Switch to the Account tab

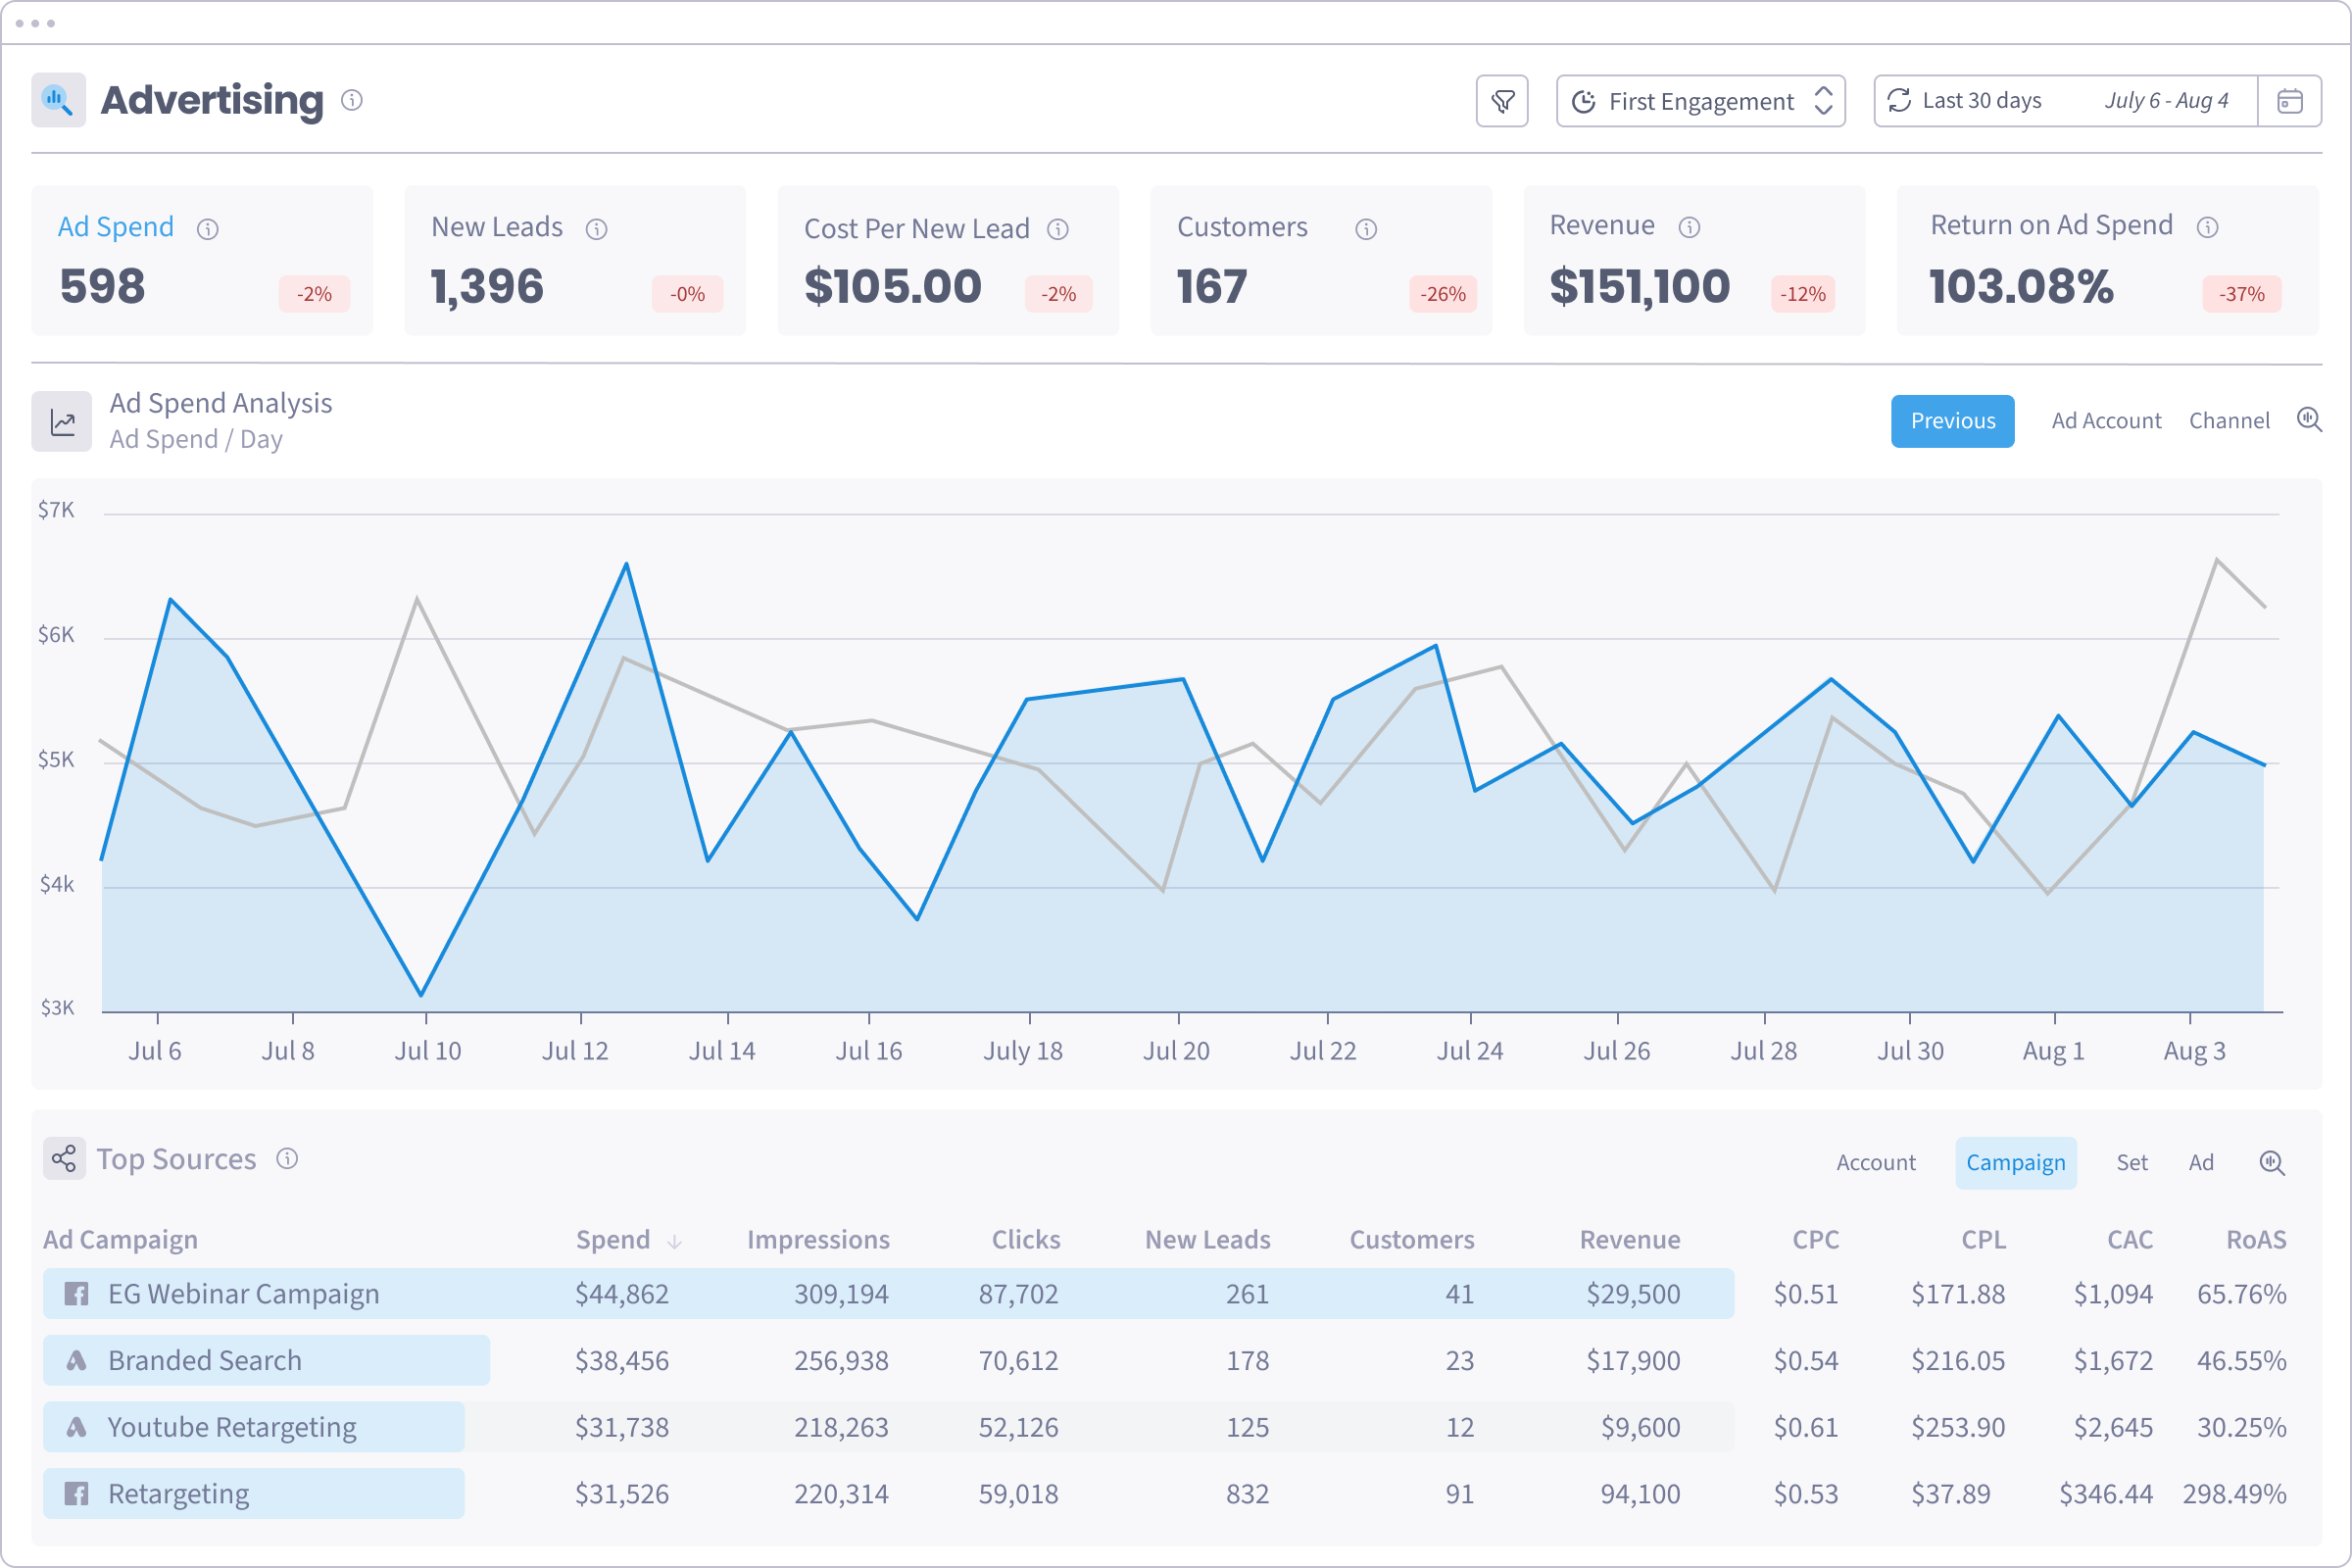(1875, 1162)
